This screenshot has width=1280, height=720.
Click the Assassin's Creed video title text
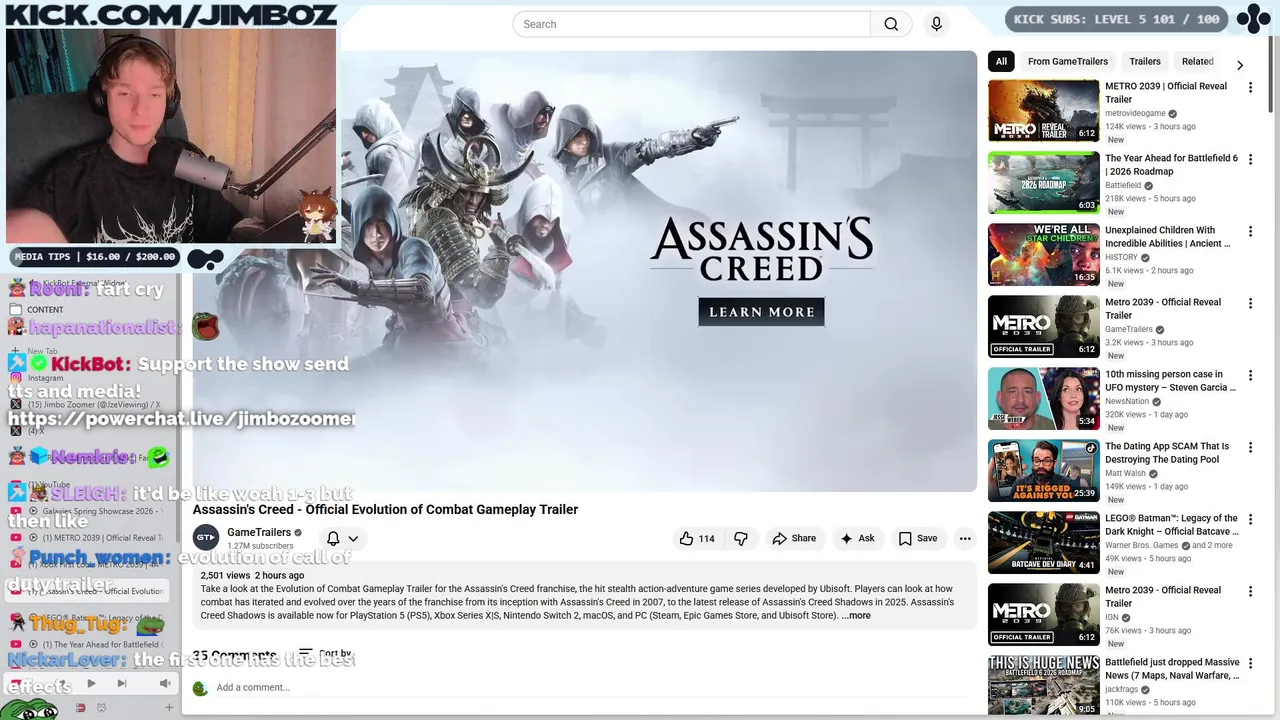pyautogui.click(x=385, y=510)
